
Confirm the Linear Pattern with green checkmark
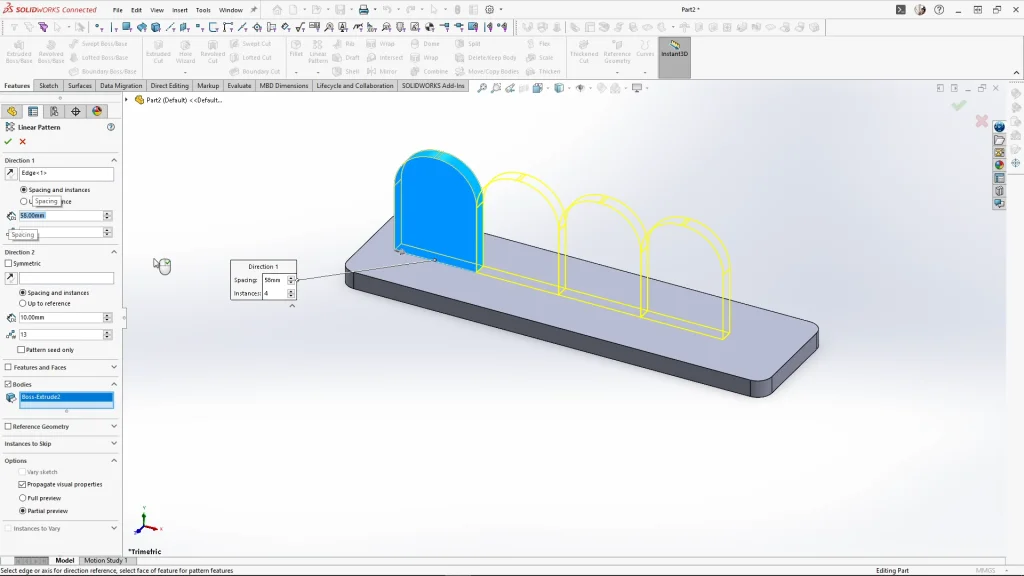(8, 141)
